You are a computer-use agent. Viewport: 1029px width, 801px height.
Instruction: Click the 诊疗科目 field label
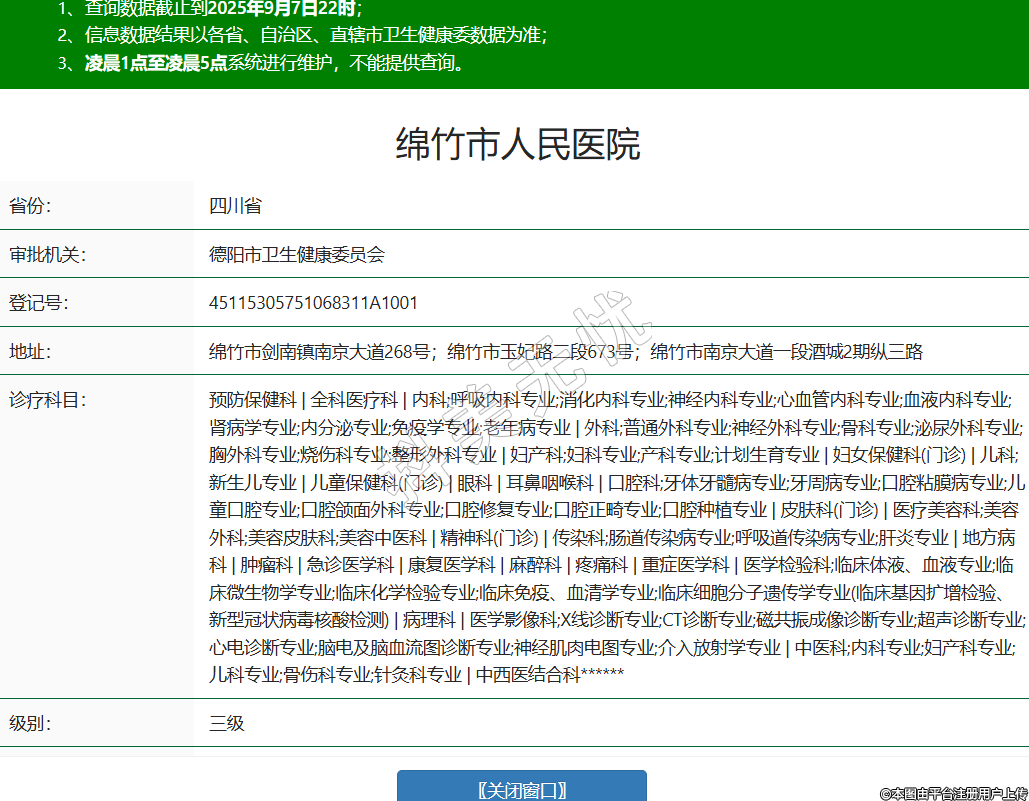(47, 400)
